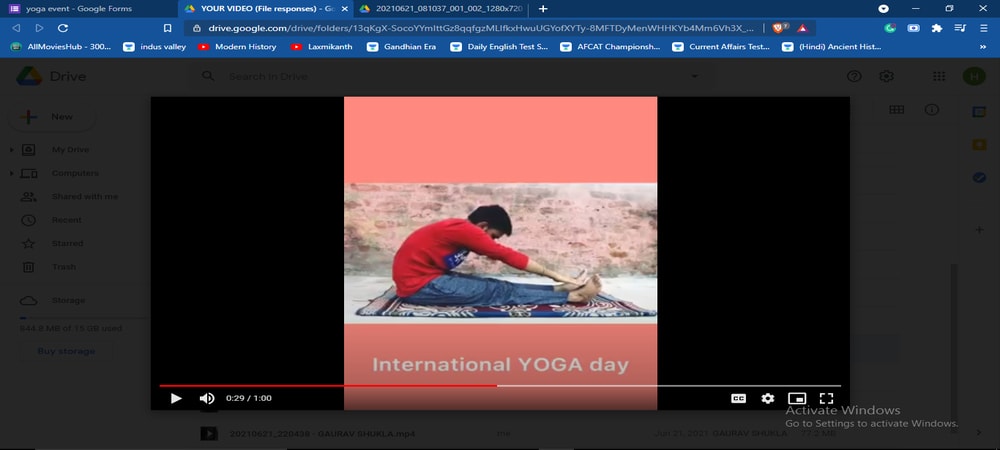Click the Brave Shields icon
This screenshot has height=450, width=1000.
pos(780,28)
